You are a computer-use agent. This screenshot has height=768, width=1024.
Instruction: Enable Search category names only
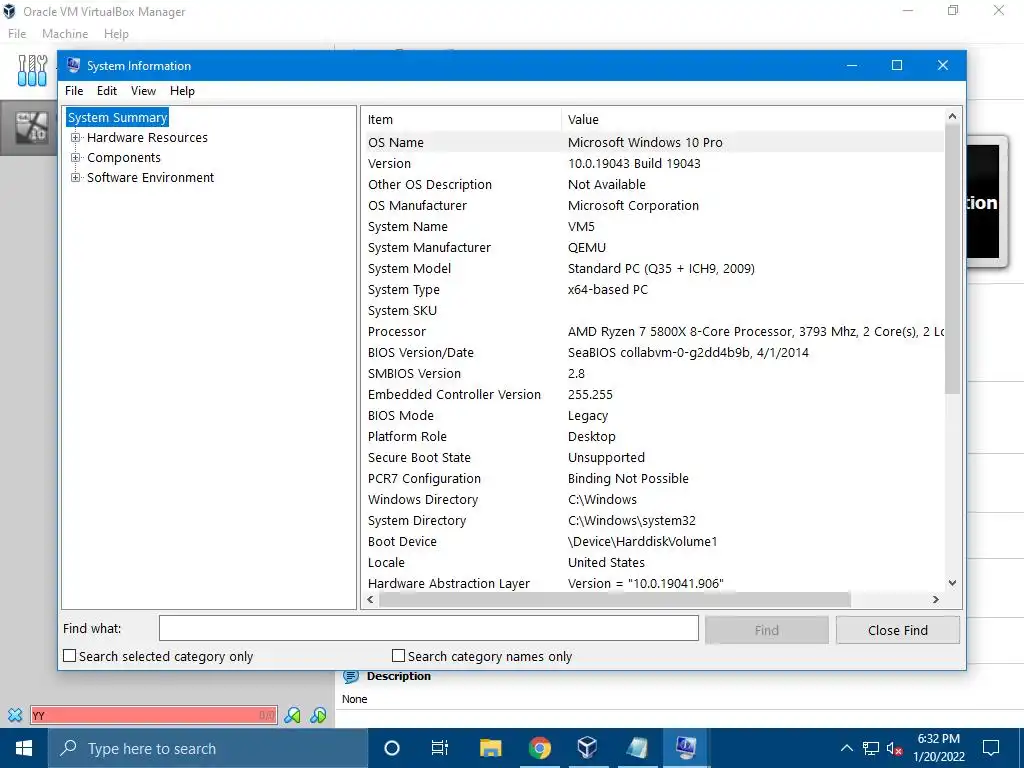(398, 656)
